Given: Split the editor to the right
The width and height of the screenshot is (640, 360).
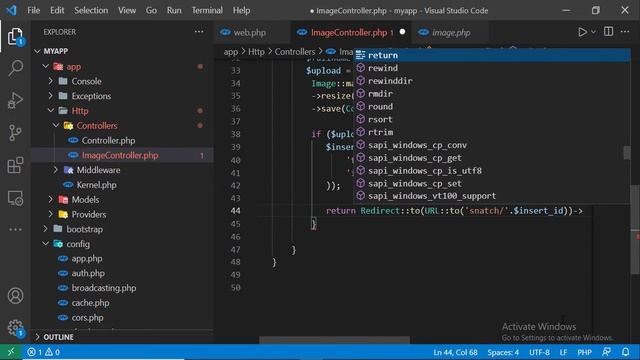Looking at the screenshot, I should [608, 32].
